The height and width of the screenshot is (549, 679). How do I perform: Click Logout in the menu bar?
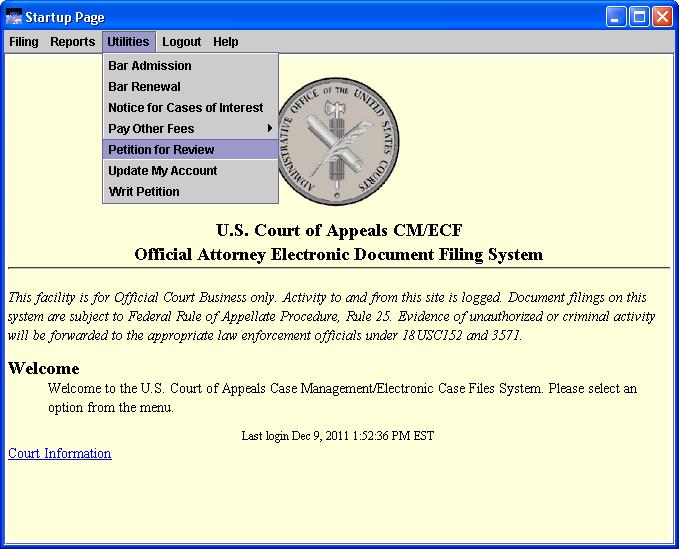(x=181, y=42)
